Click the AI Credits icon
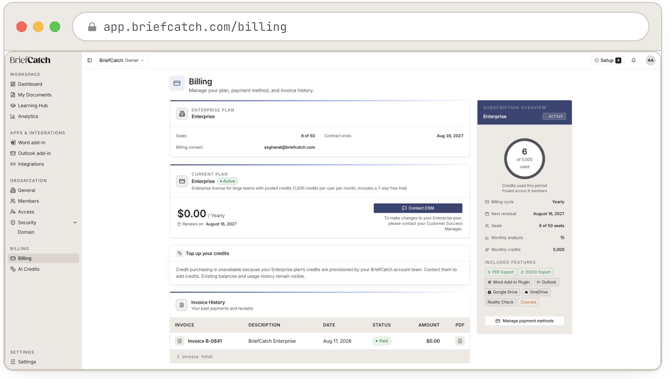The image size is (670, 379). click(13, 269)
